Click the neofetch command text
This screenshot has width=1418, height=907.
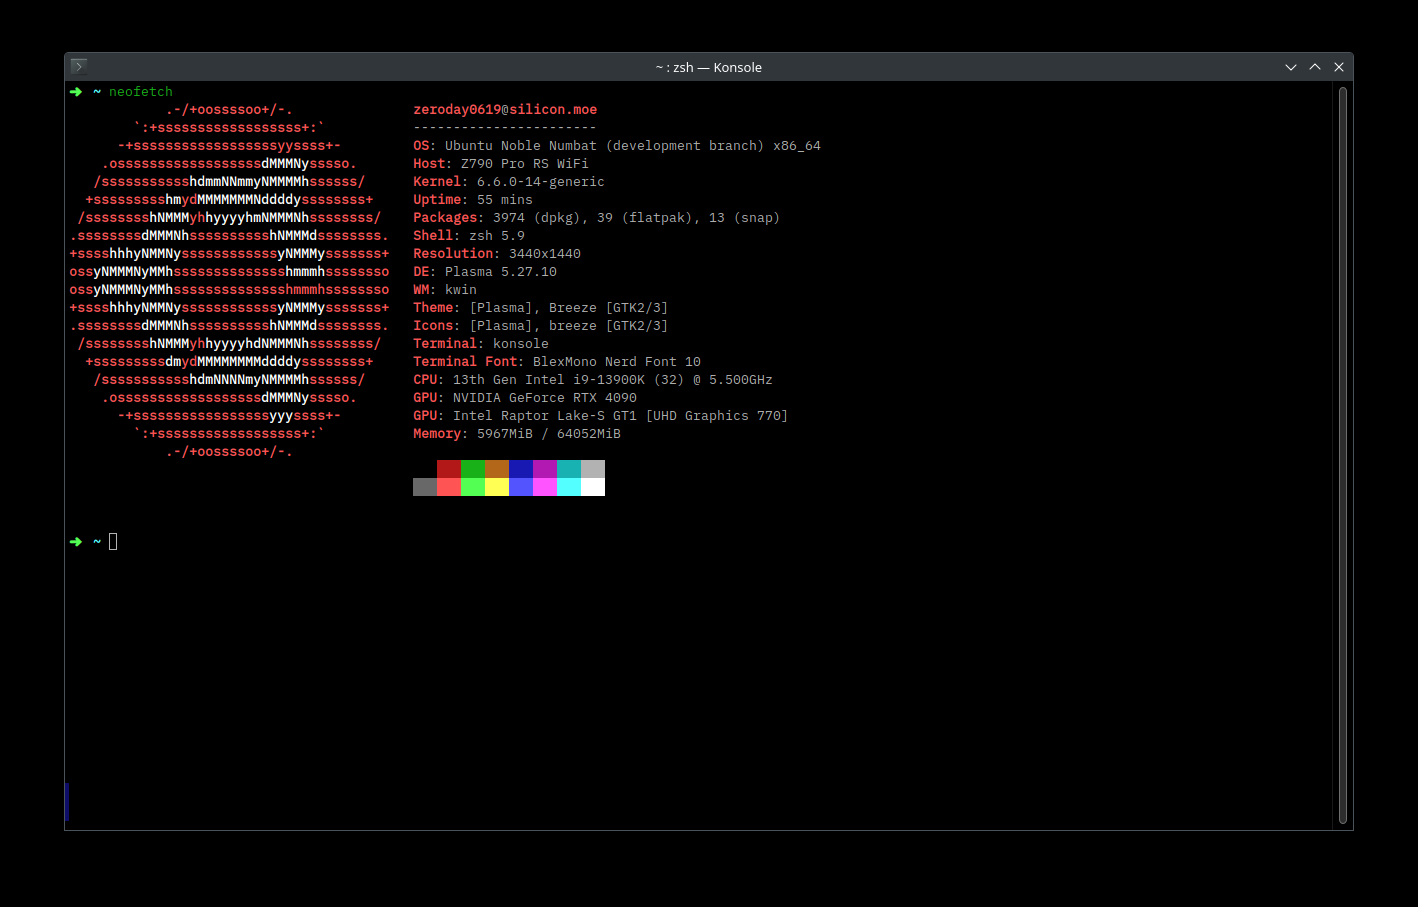coord(140,91)
